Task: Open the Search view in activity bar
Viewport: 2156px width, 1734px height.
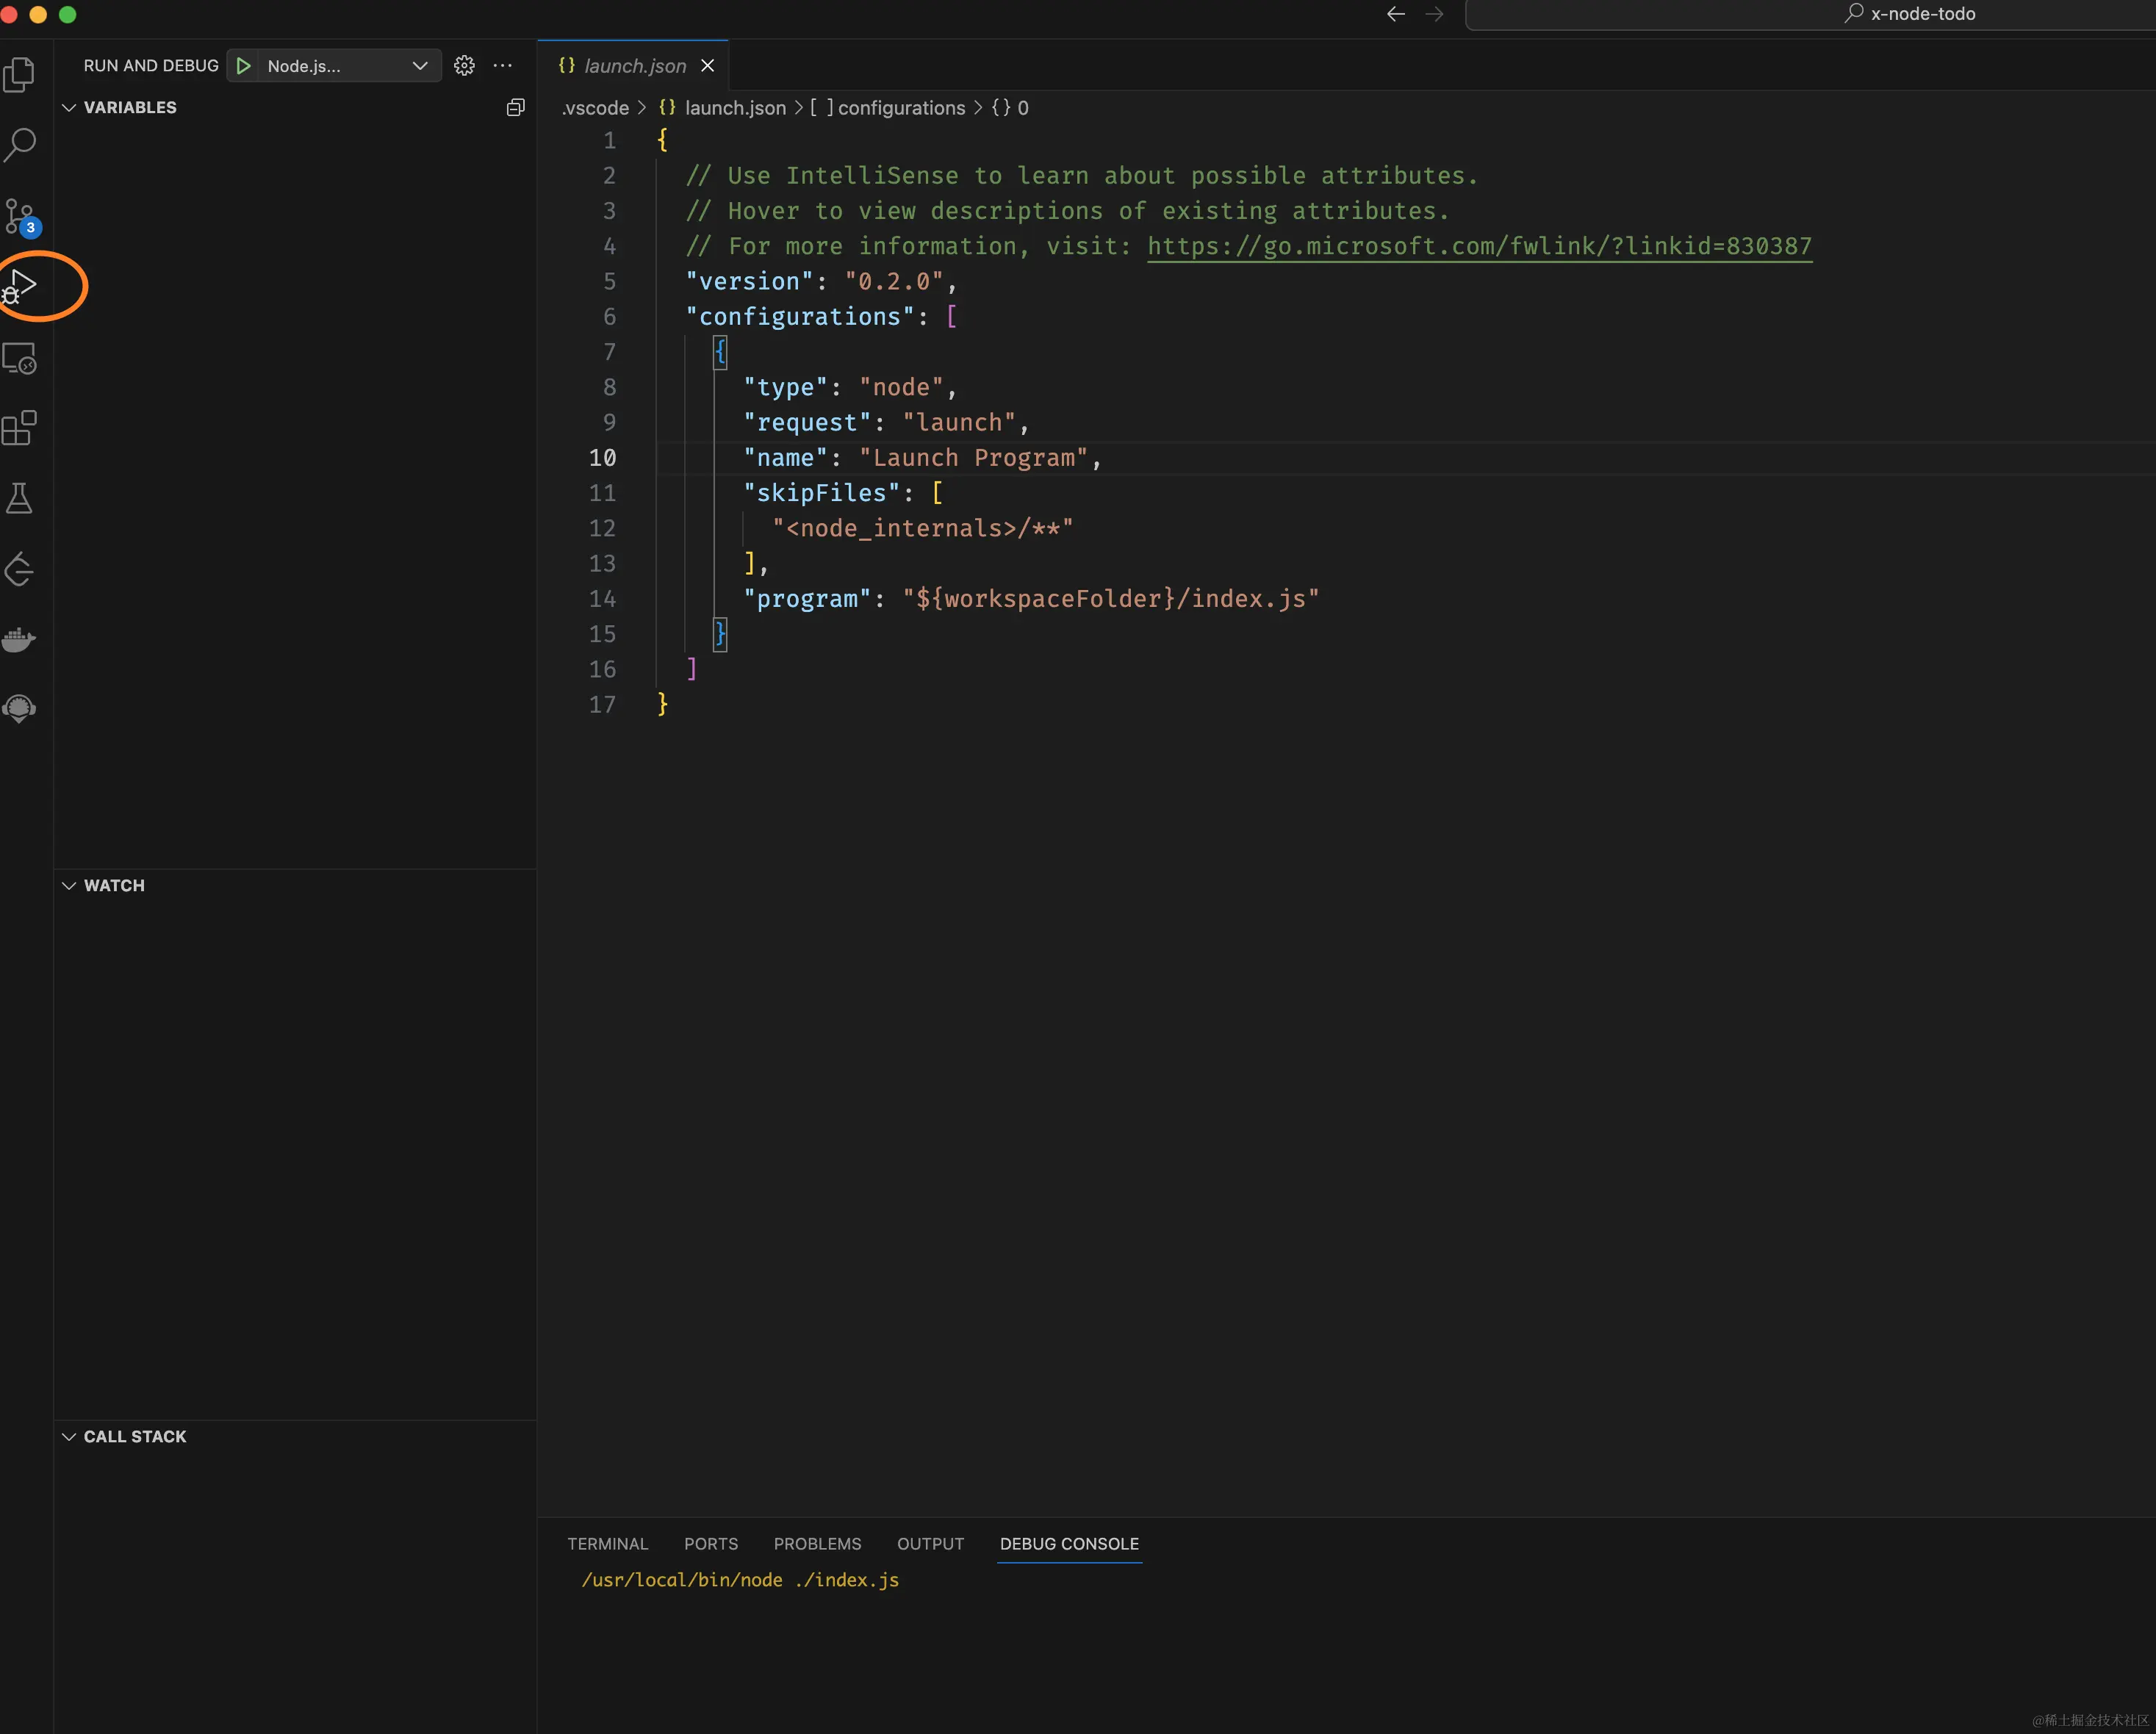Action: tap(20, 145)
